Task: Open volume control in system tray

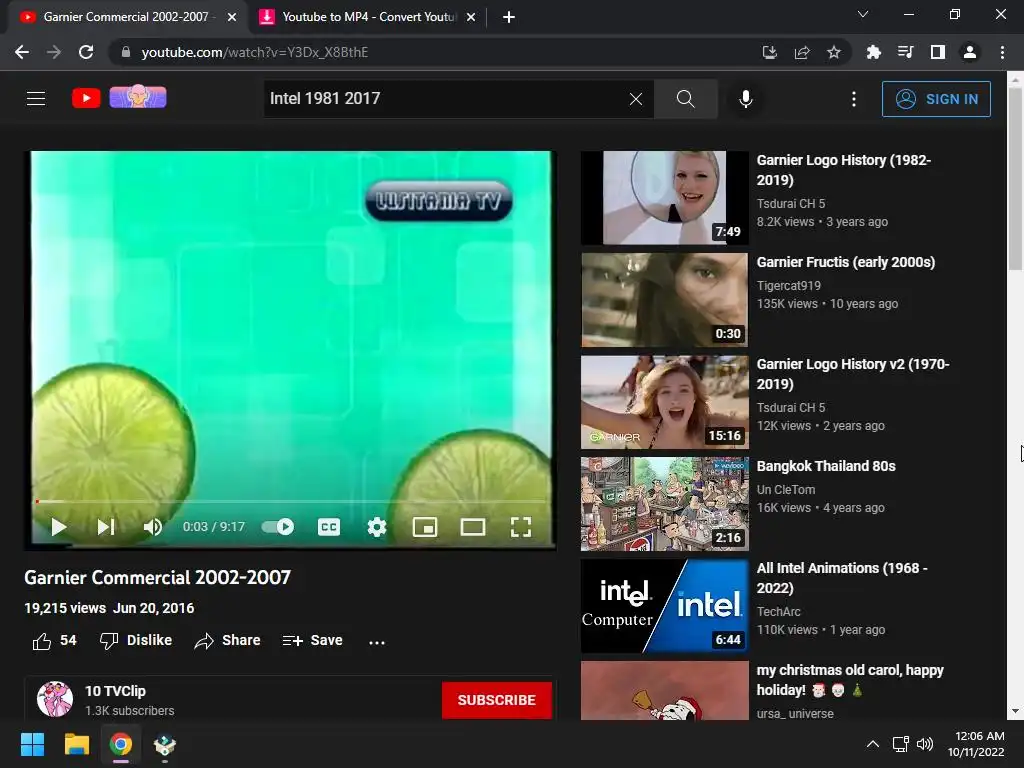Action: click(x=925, y=744)
